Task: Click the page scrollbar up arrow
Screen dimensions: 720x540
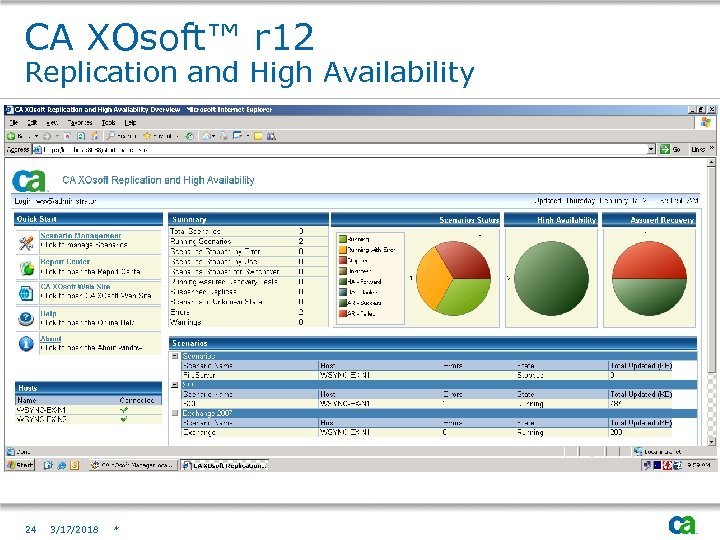Action: pyautogui.click(x=711, y=163)
